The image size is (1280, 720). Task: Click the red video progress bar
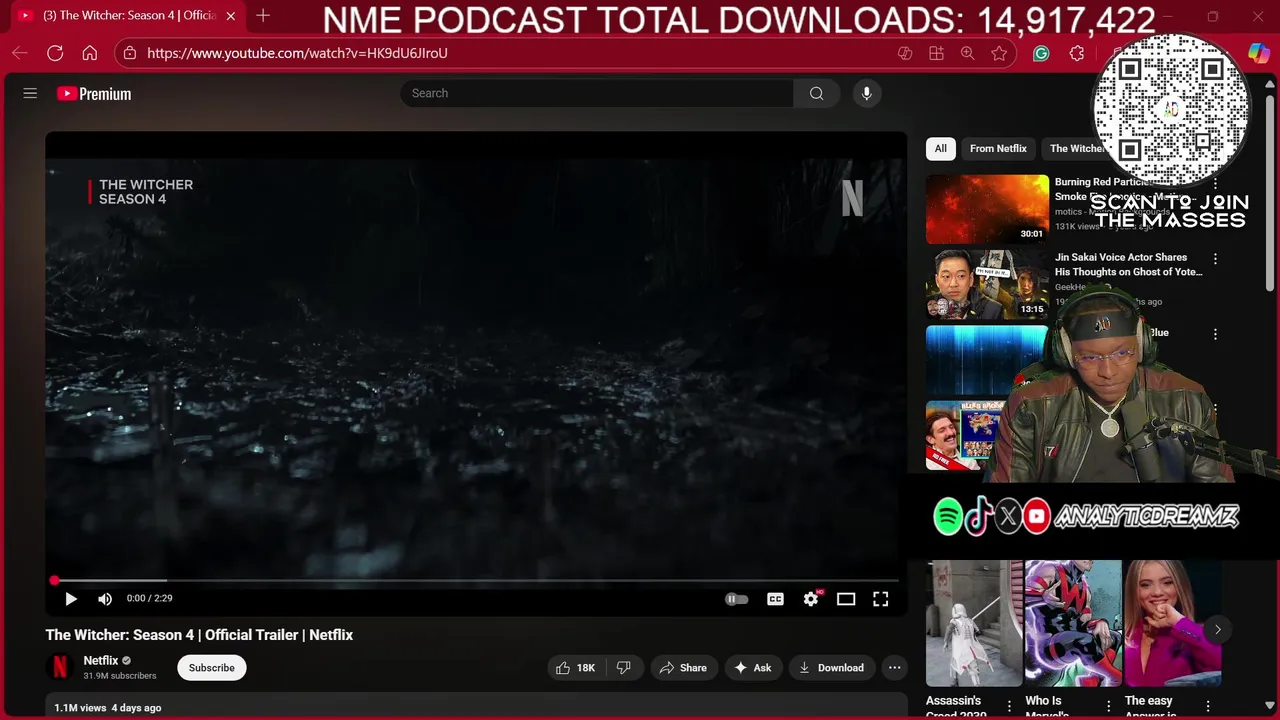[x=476, y=580]
